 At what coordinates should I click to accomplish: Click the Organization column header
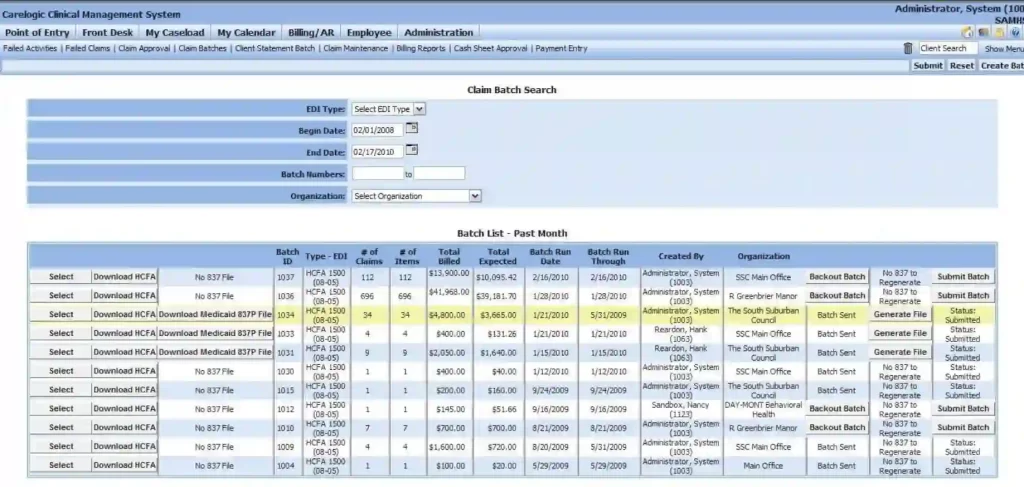[x=763, y=257]
